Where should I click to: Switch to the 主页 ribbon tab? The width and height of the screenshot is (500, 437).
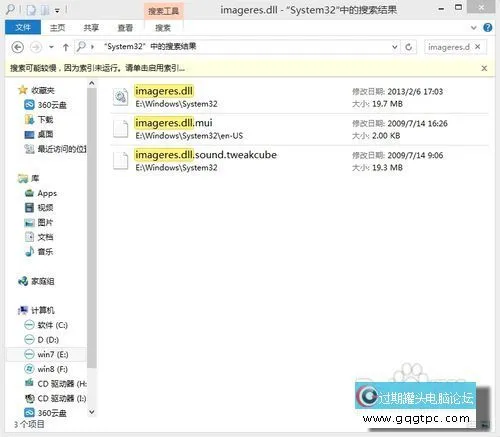[x=57, y=28]
